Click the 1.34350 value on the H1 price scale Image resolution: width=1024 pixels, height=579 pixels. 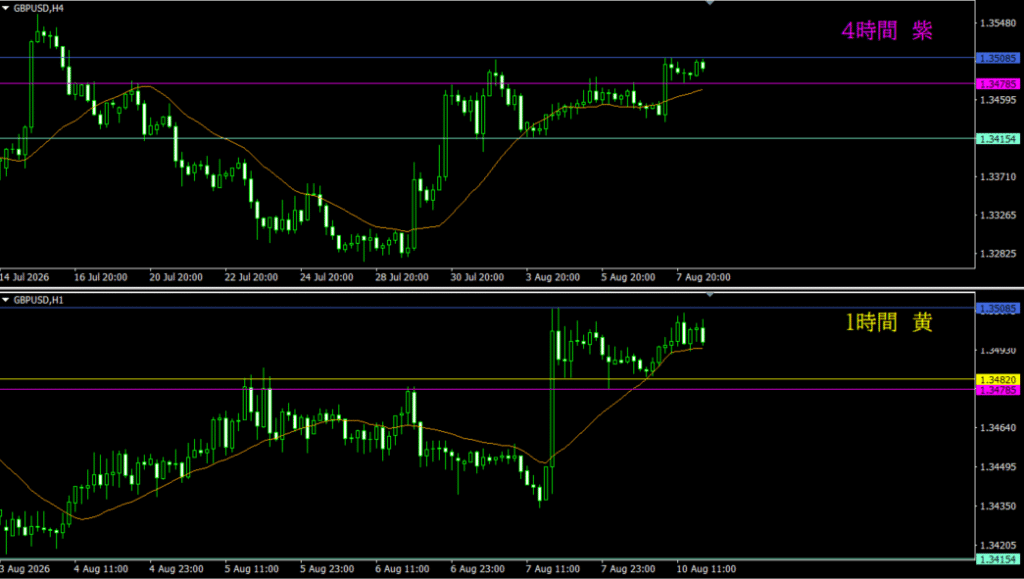999,506
